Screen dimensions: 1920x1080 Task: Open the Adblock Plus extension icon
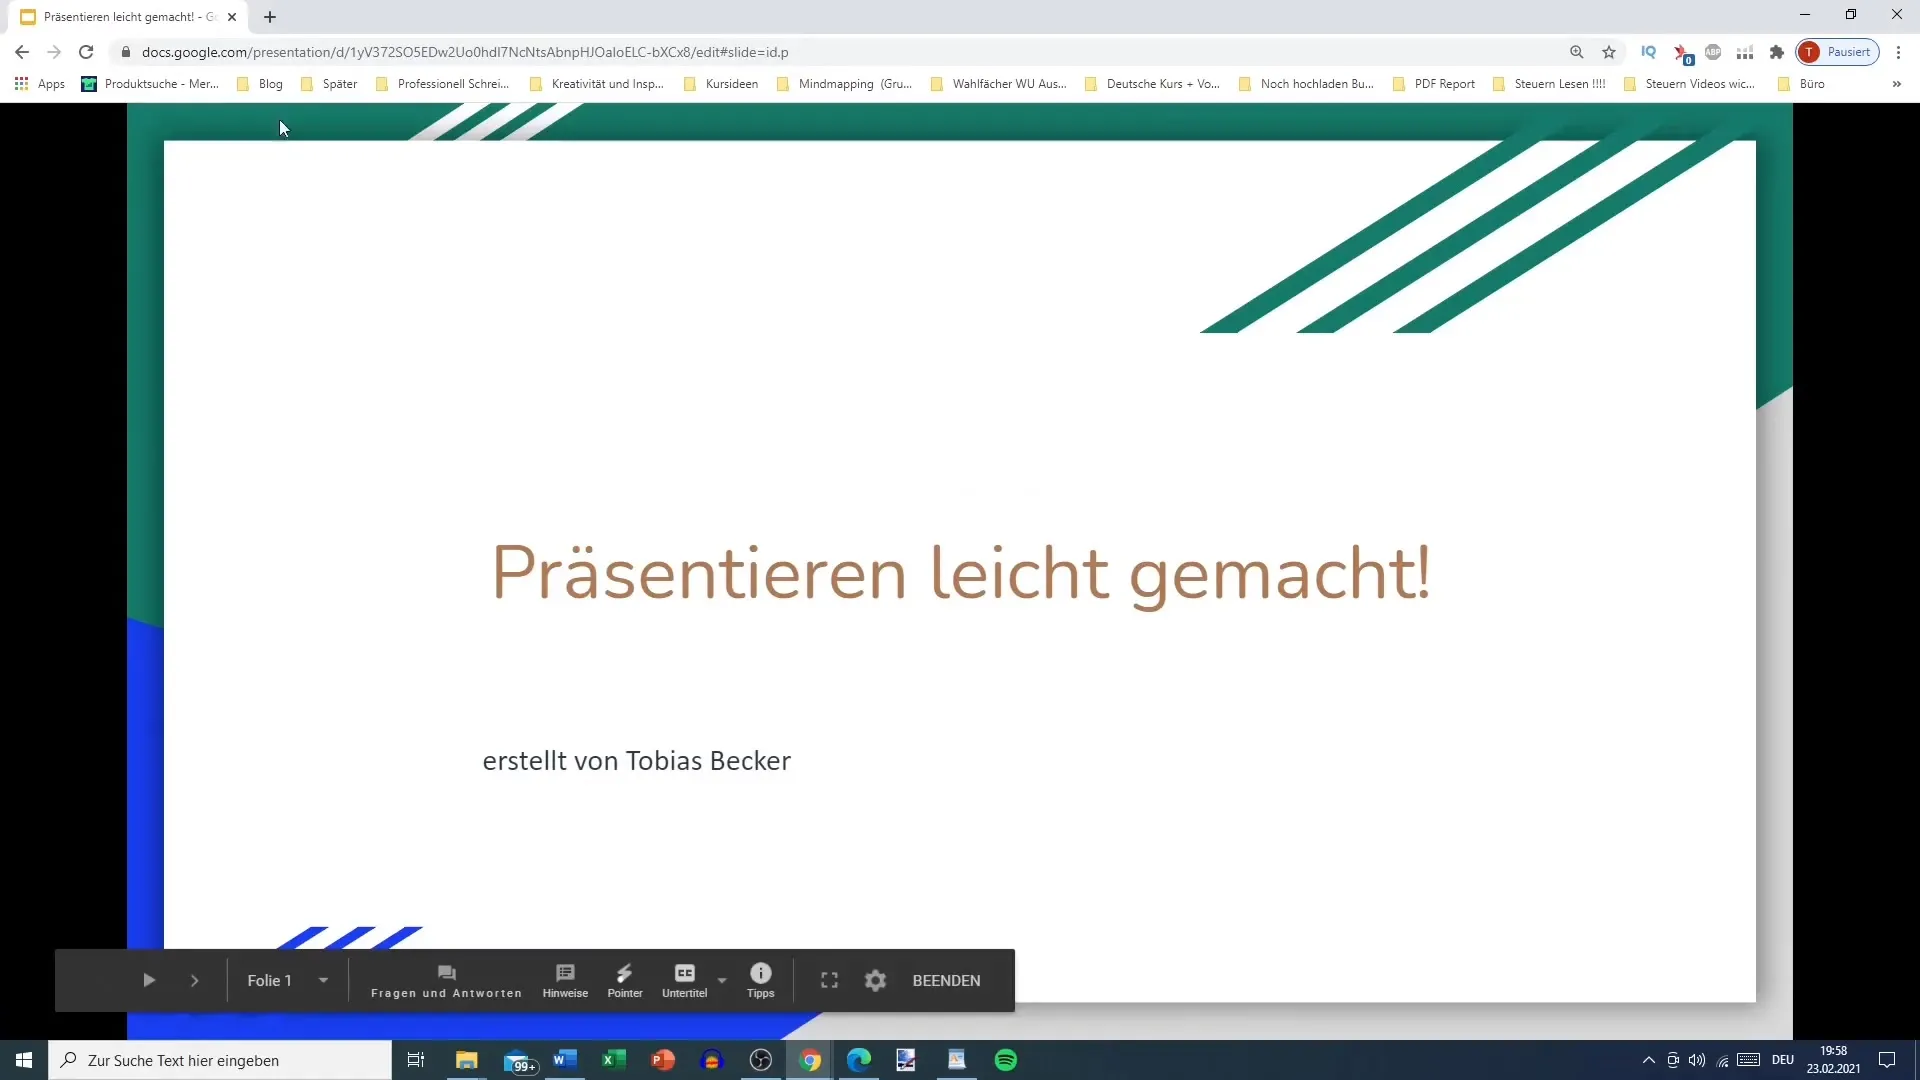point(1713,52)
